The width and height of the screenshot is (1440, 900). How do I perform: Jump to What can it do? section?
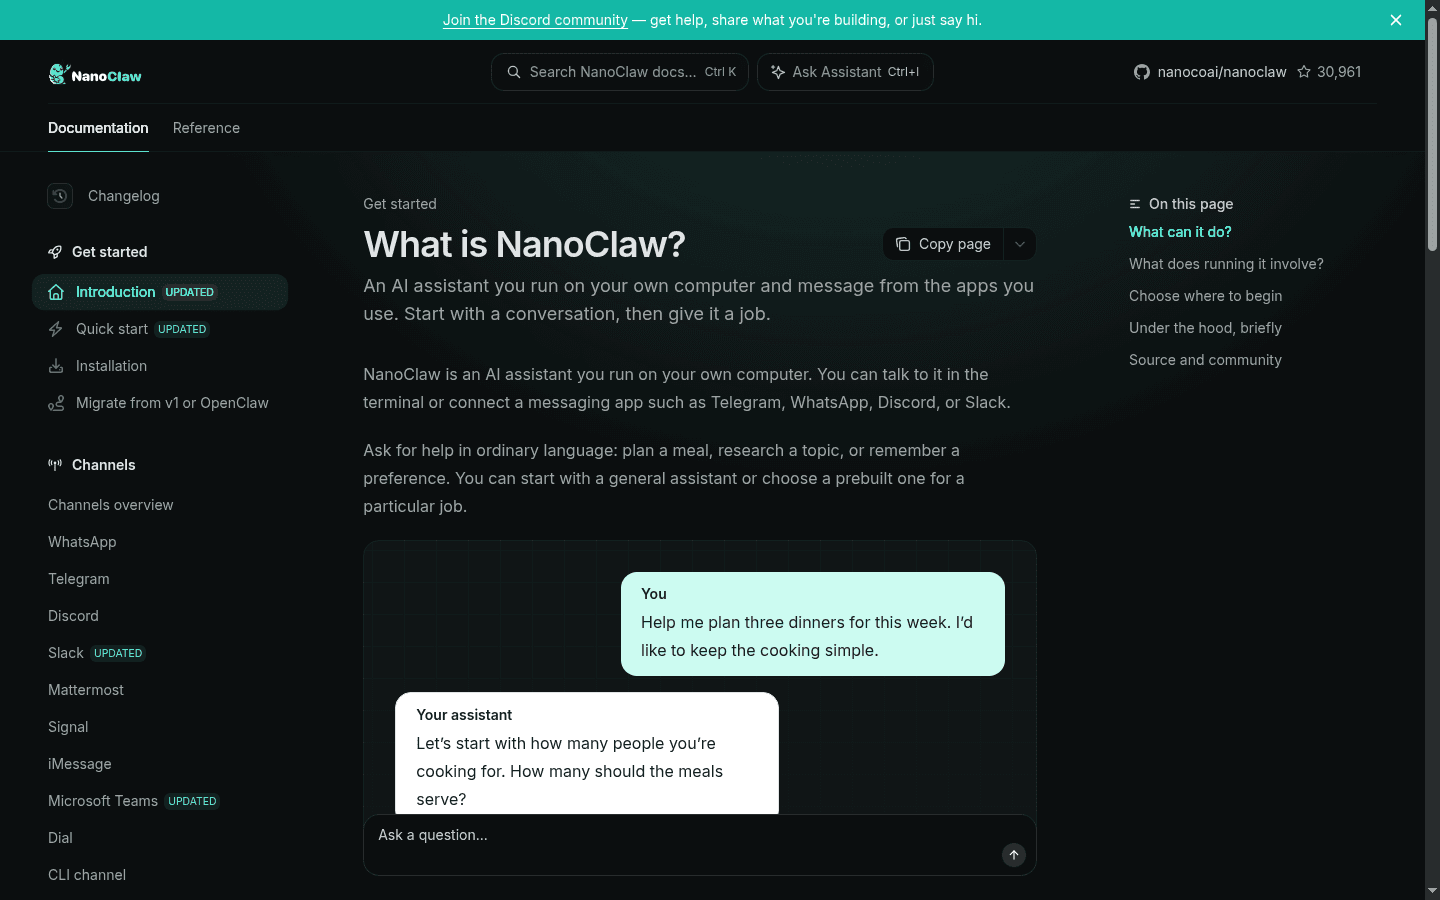click(x=1180, y=232)
